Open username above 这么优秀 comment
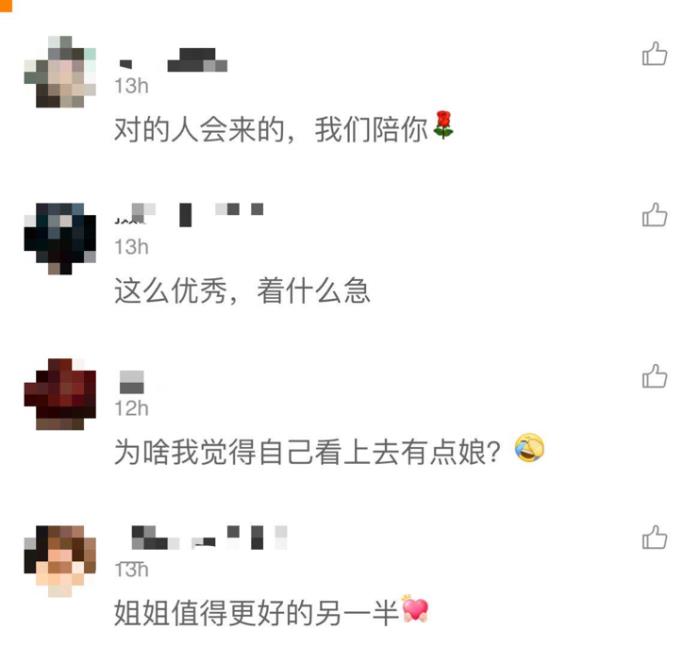Image resolution: width=700 pixels, height=646 pixels. click(189, 215)
